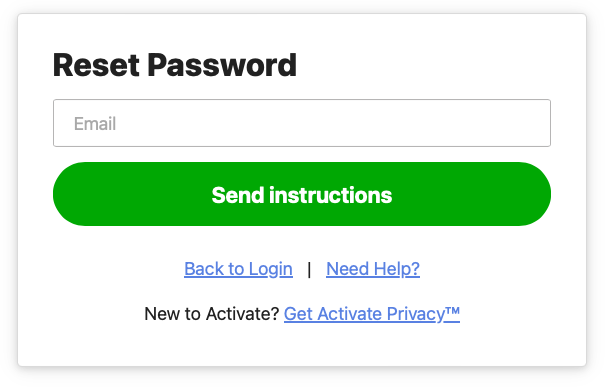
Task: Click the word Login in Back to Login
Action: pos(271,269)
